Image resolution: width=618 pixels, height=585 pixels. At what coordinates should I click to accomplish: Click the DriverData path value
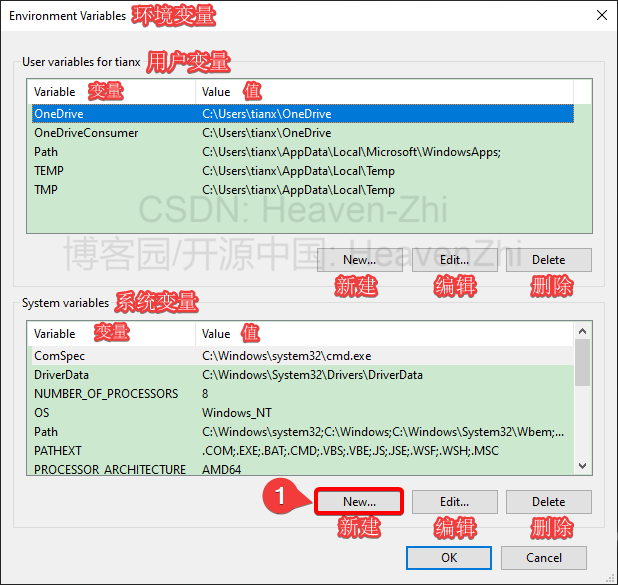312,375
